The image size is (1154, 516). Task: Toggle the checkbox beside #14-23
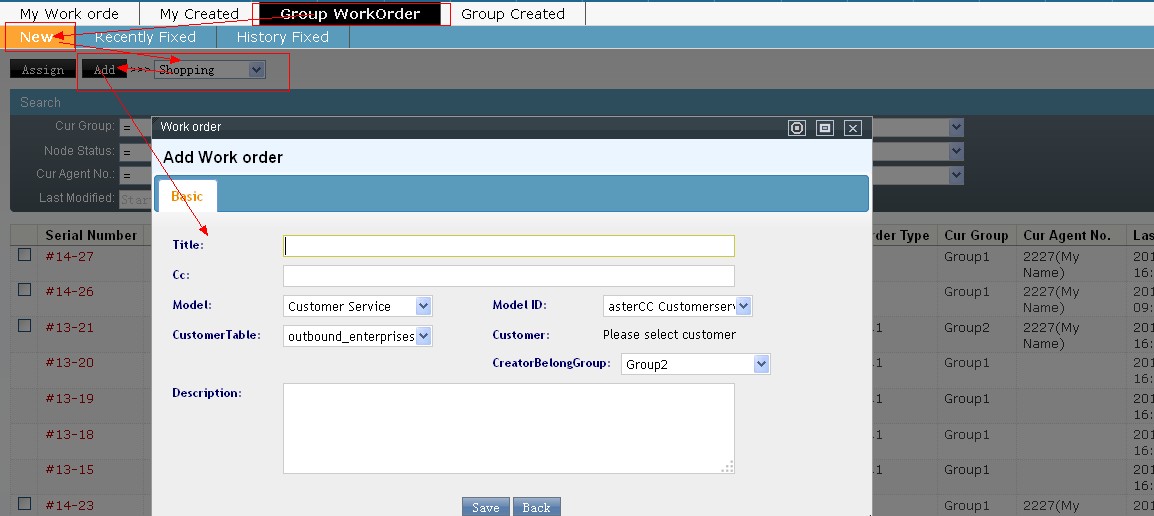[x=25, y=504]
